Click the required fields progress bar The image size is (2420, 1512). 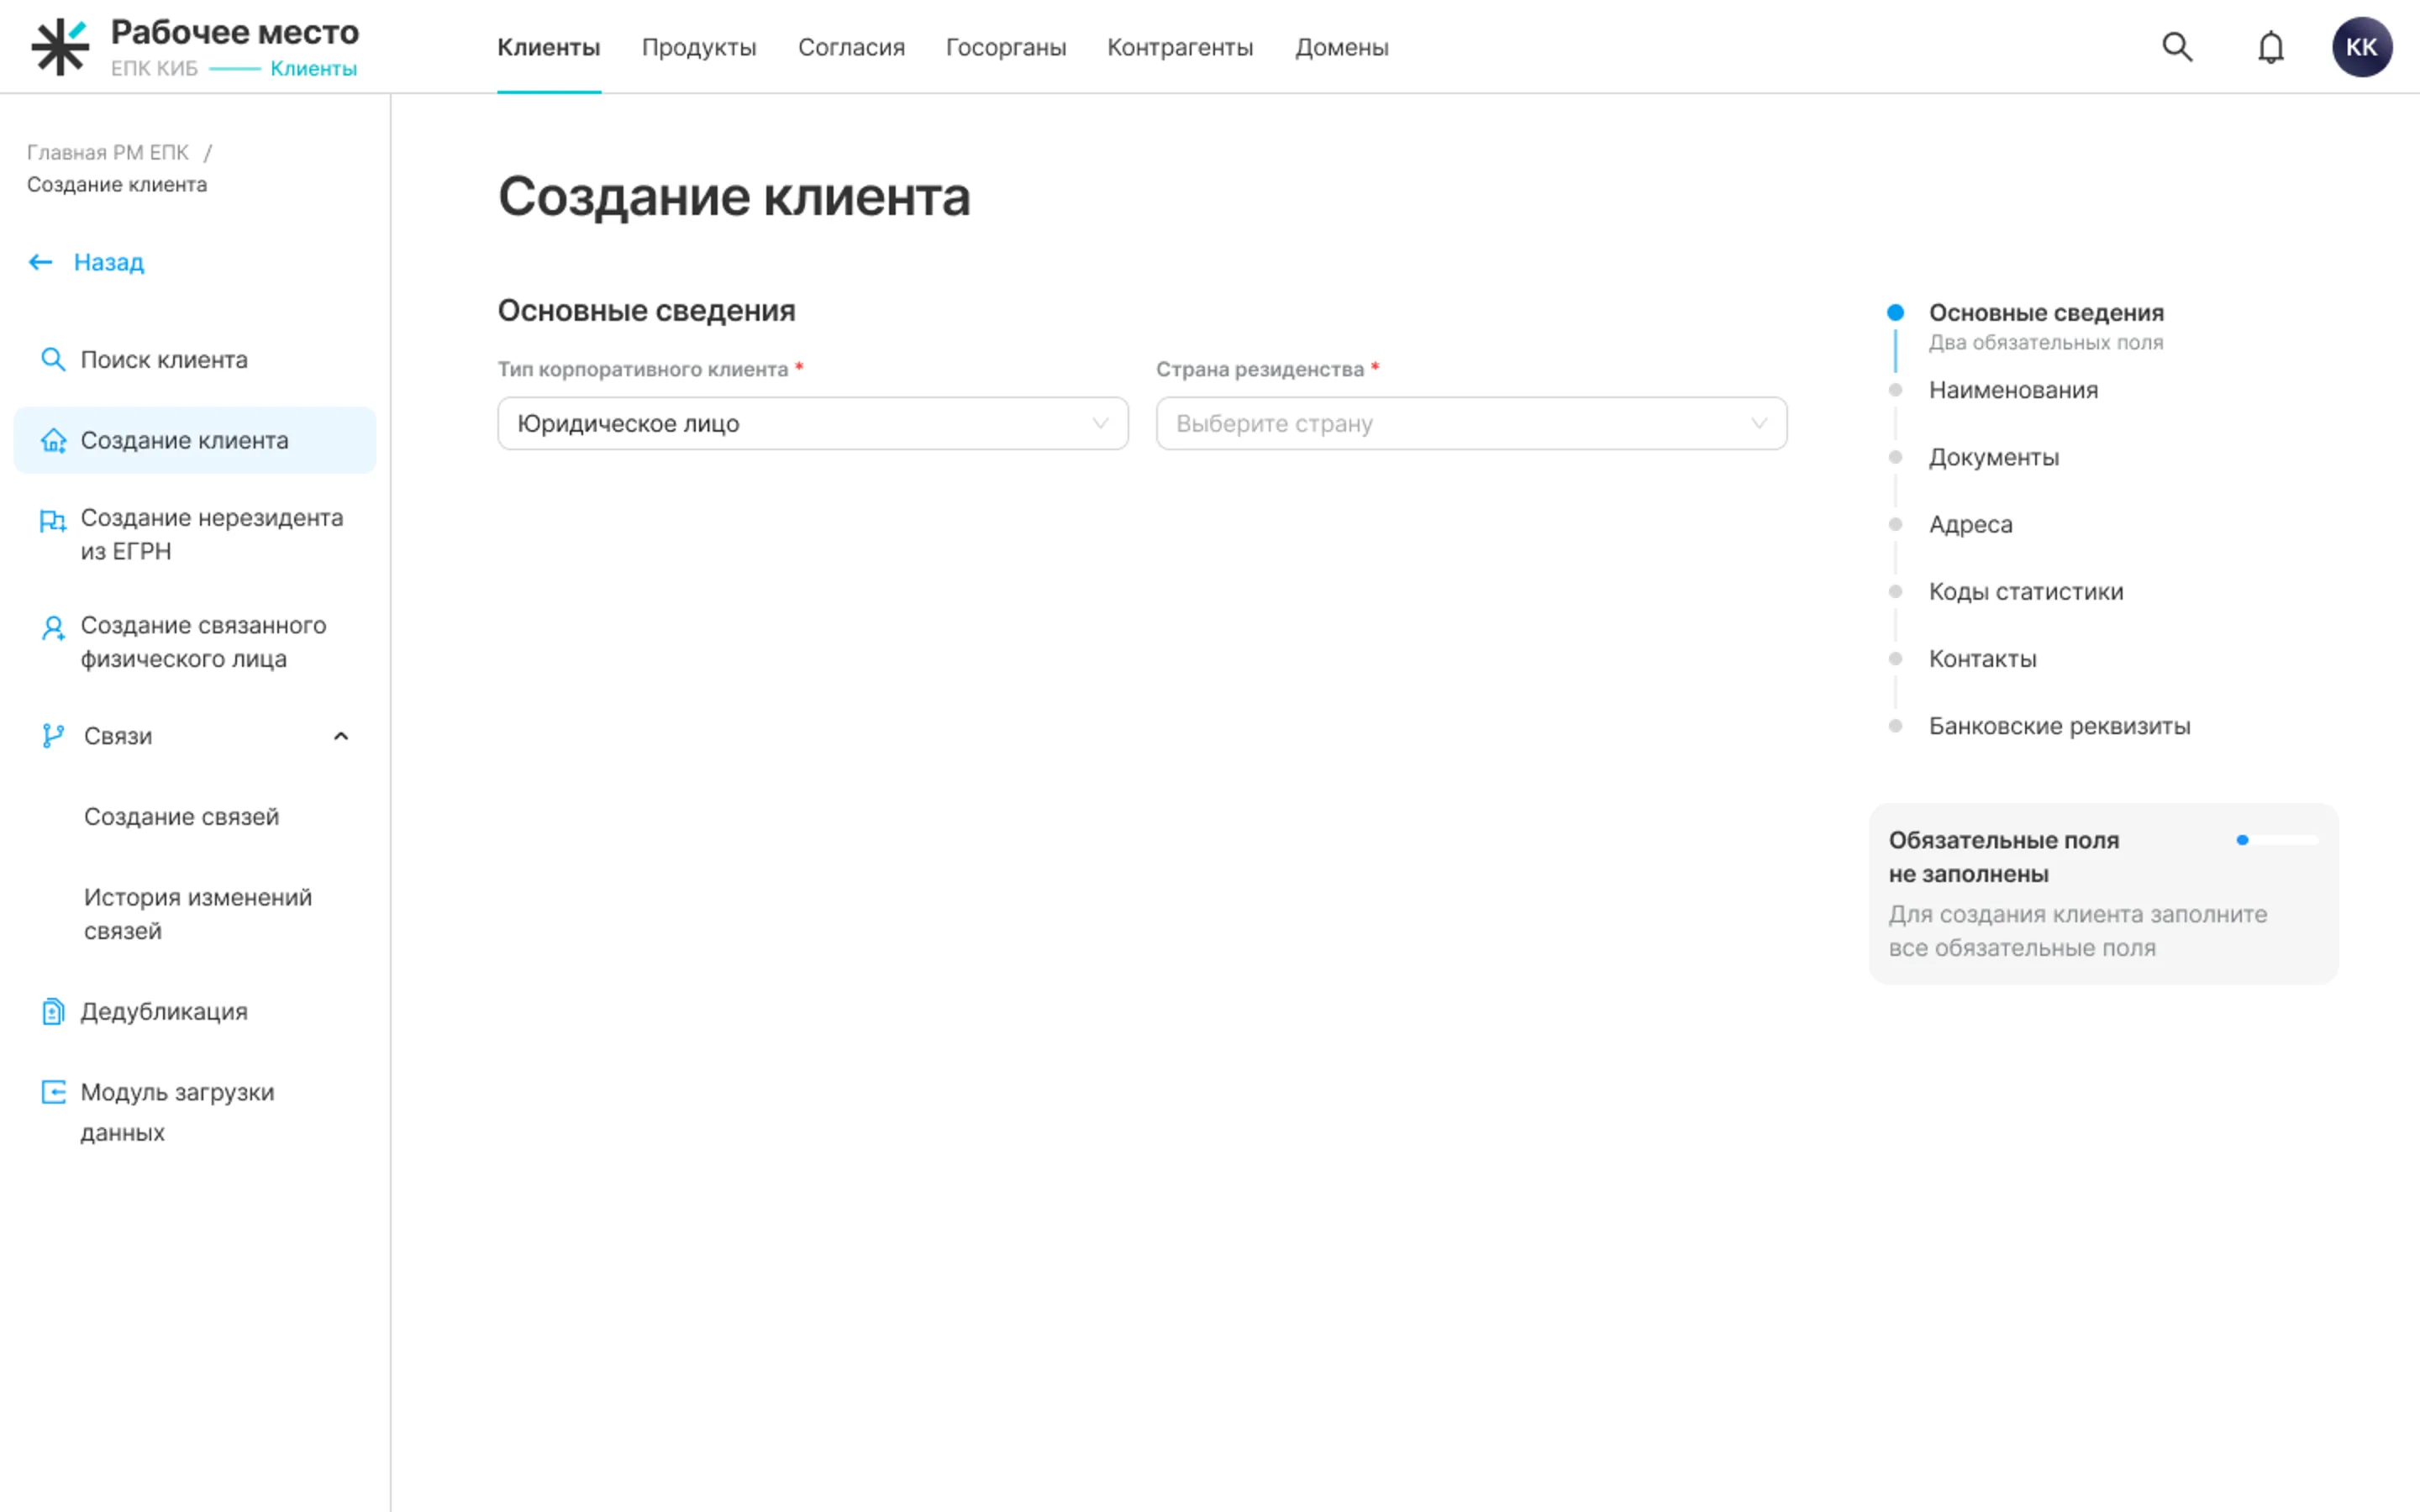2277,840
